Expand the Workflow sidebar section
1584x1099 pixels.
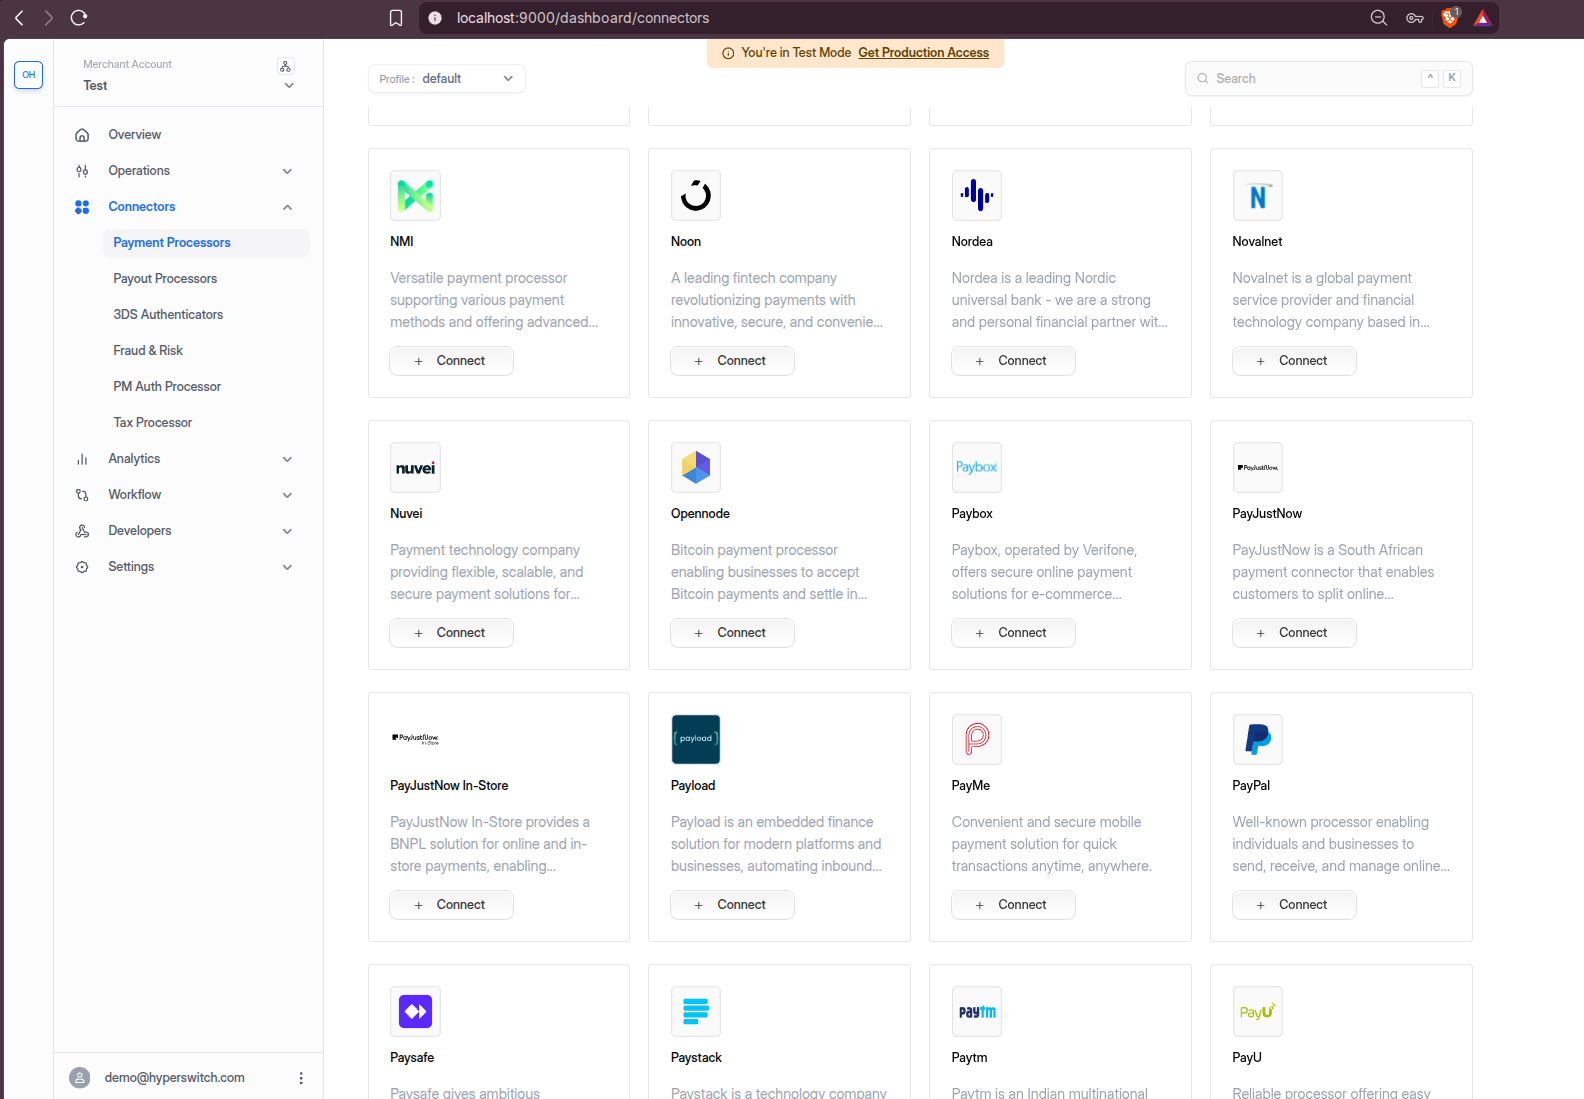click(x=188, y=495)
